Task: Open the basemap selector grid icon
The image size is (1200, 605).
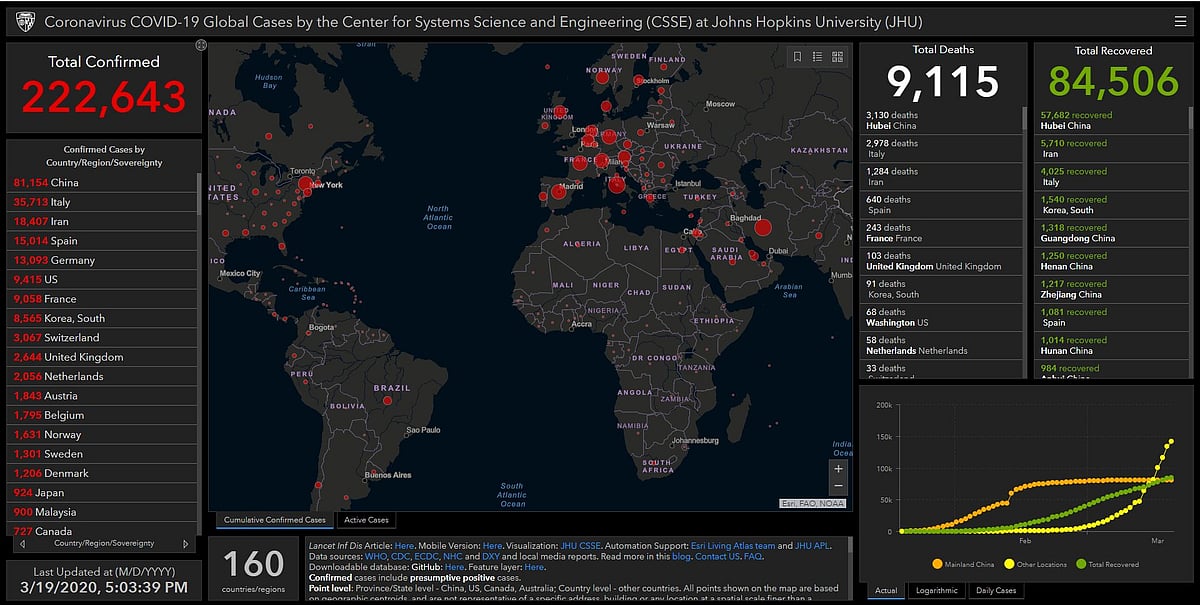Action: point(838,56)
